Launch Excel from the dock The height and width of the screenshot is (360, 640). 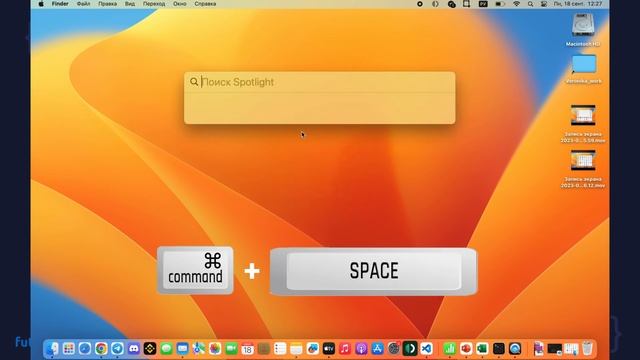pyautogui.click(x=482, y=348)
